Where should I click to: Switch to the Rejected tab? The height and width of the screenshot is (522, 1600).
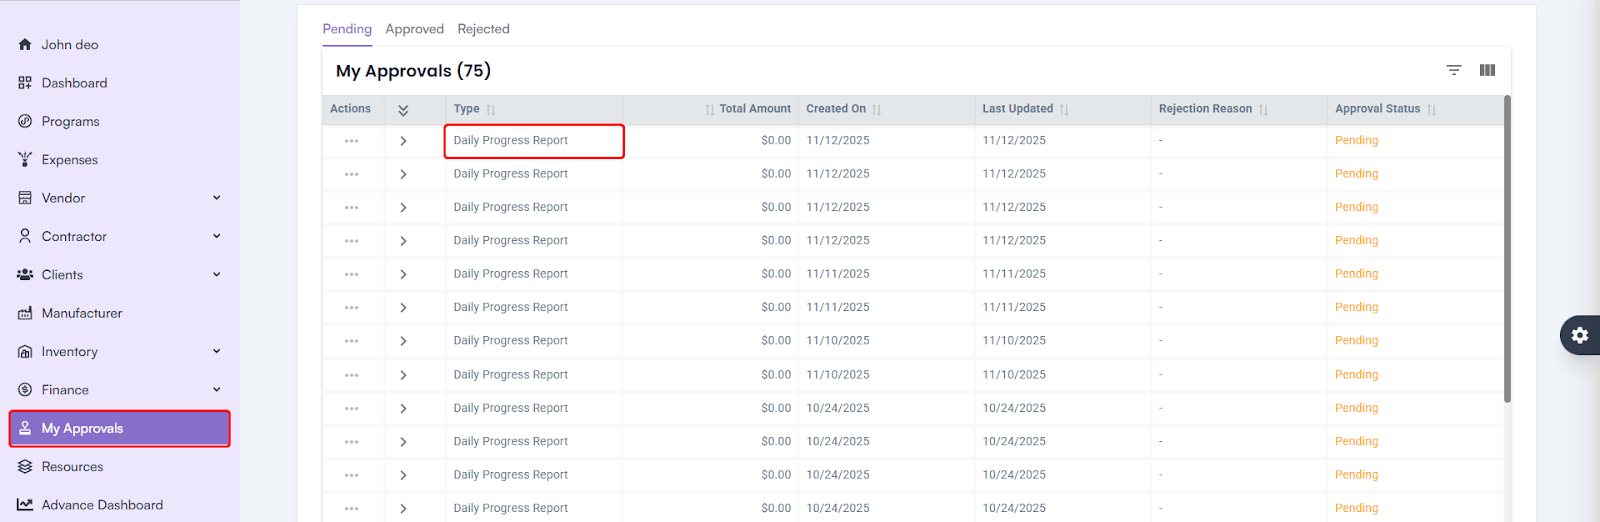pyautogui.click(x=483, y=29)
